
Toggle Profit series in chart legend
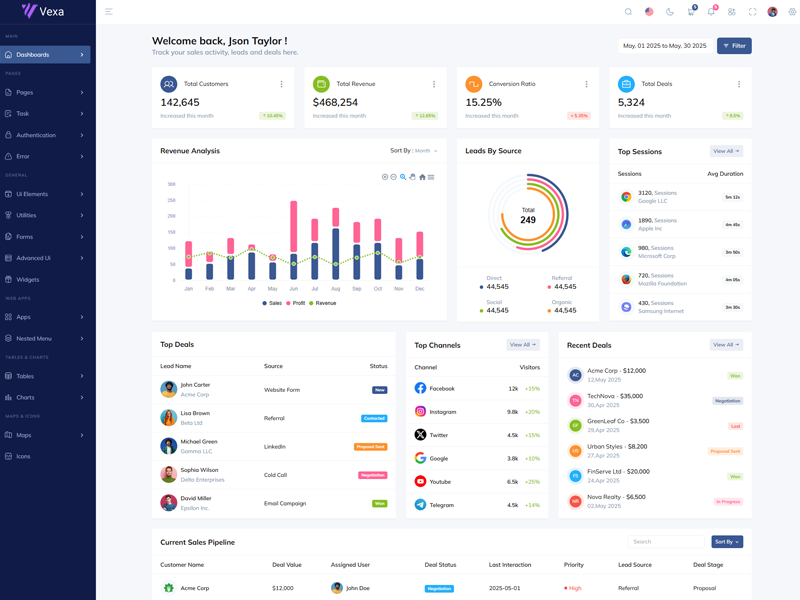click(296, 303)
